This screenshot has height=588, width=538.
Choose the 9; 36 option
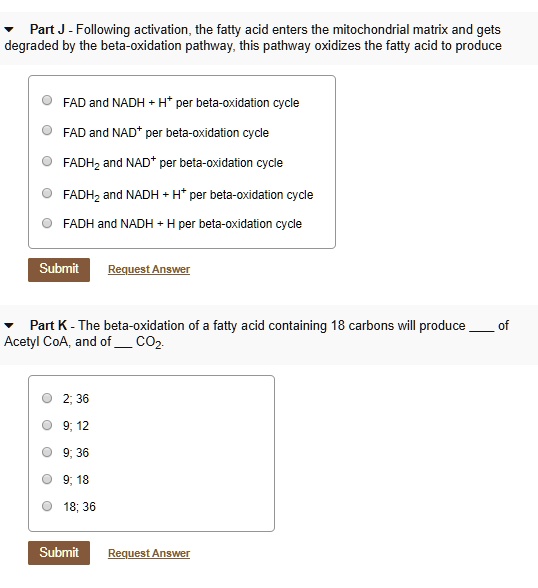pyautogui.click(x=47, y=452)
